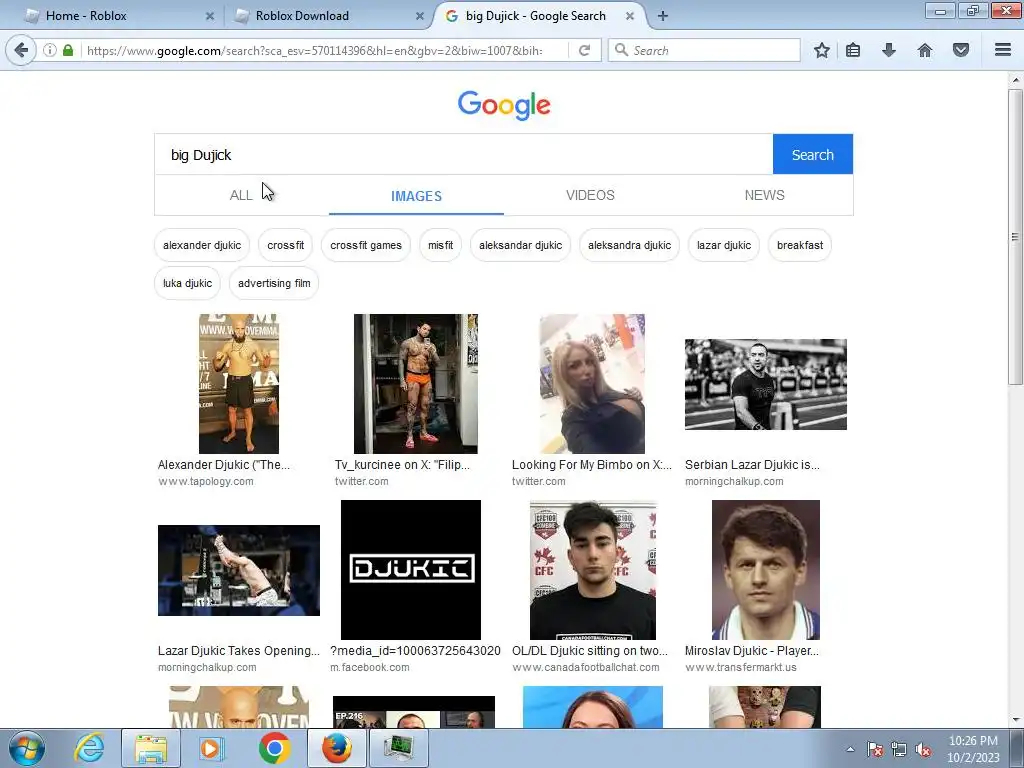Select the crossfit games suggestion chip
This screenshot has height=768, width=1024.
coord(366,246)
